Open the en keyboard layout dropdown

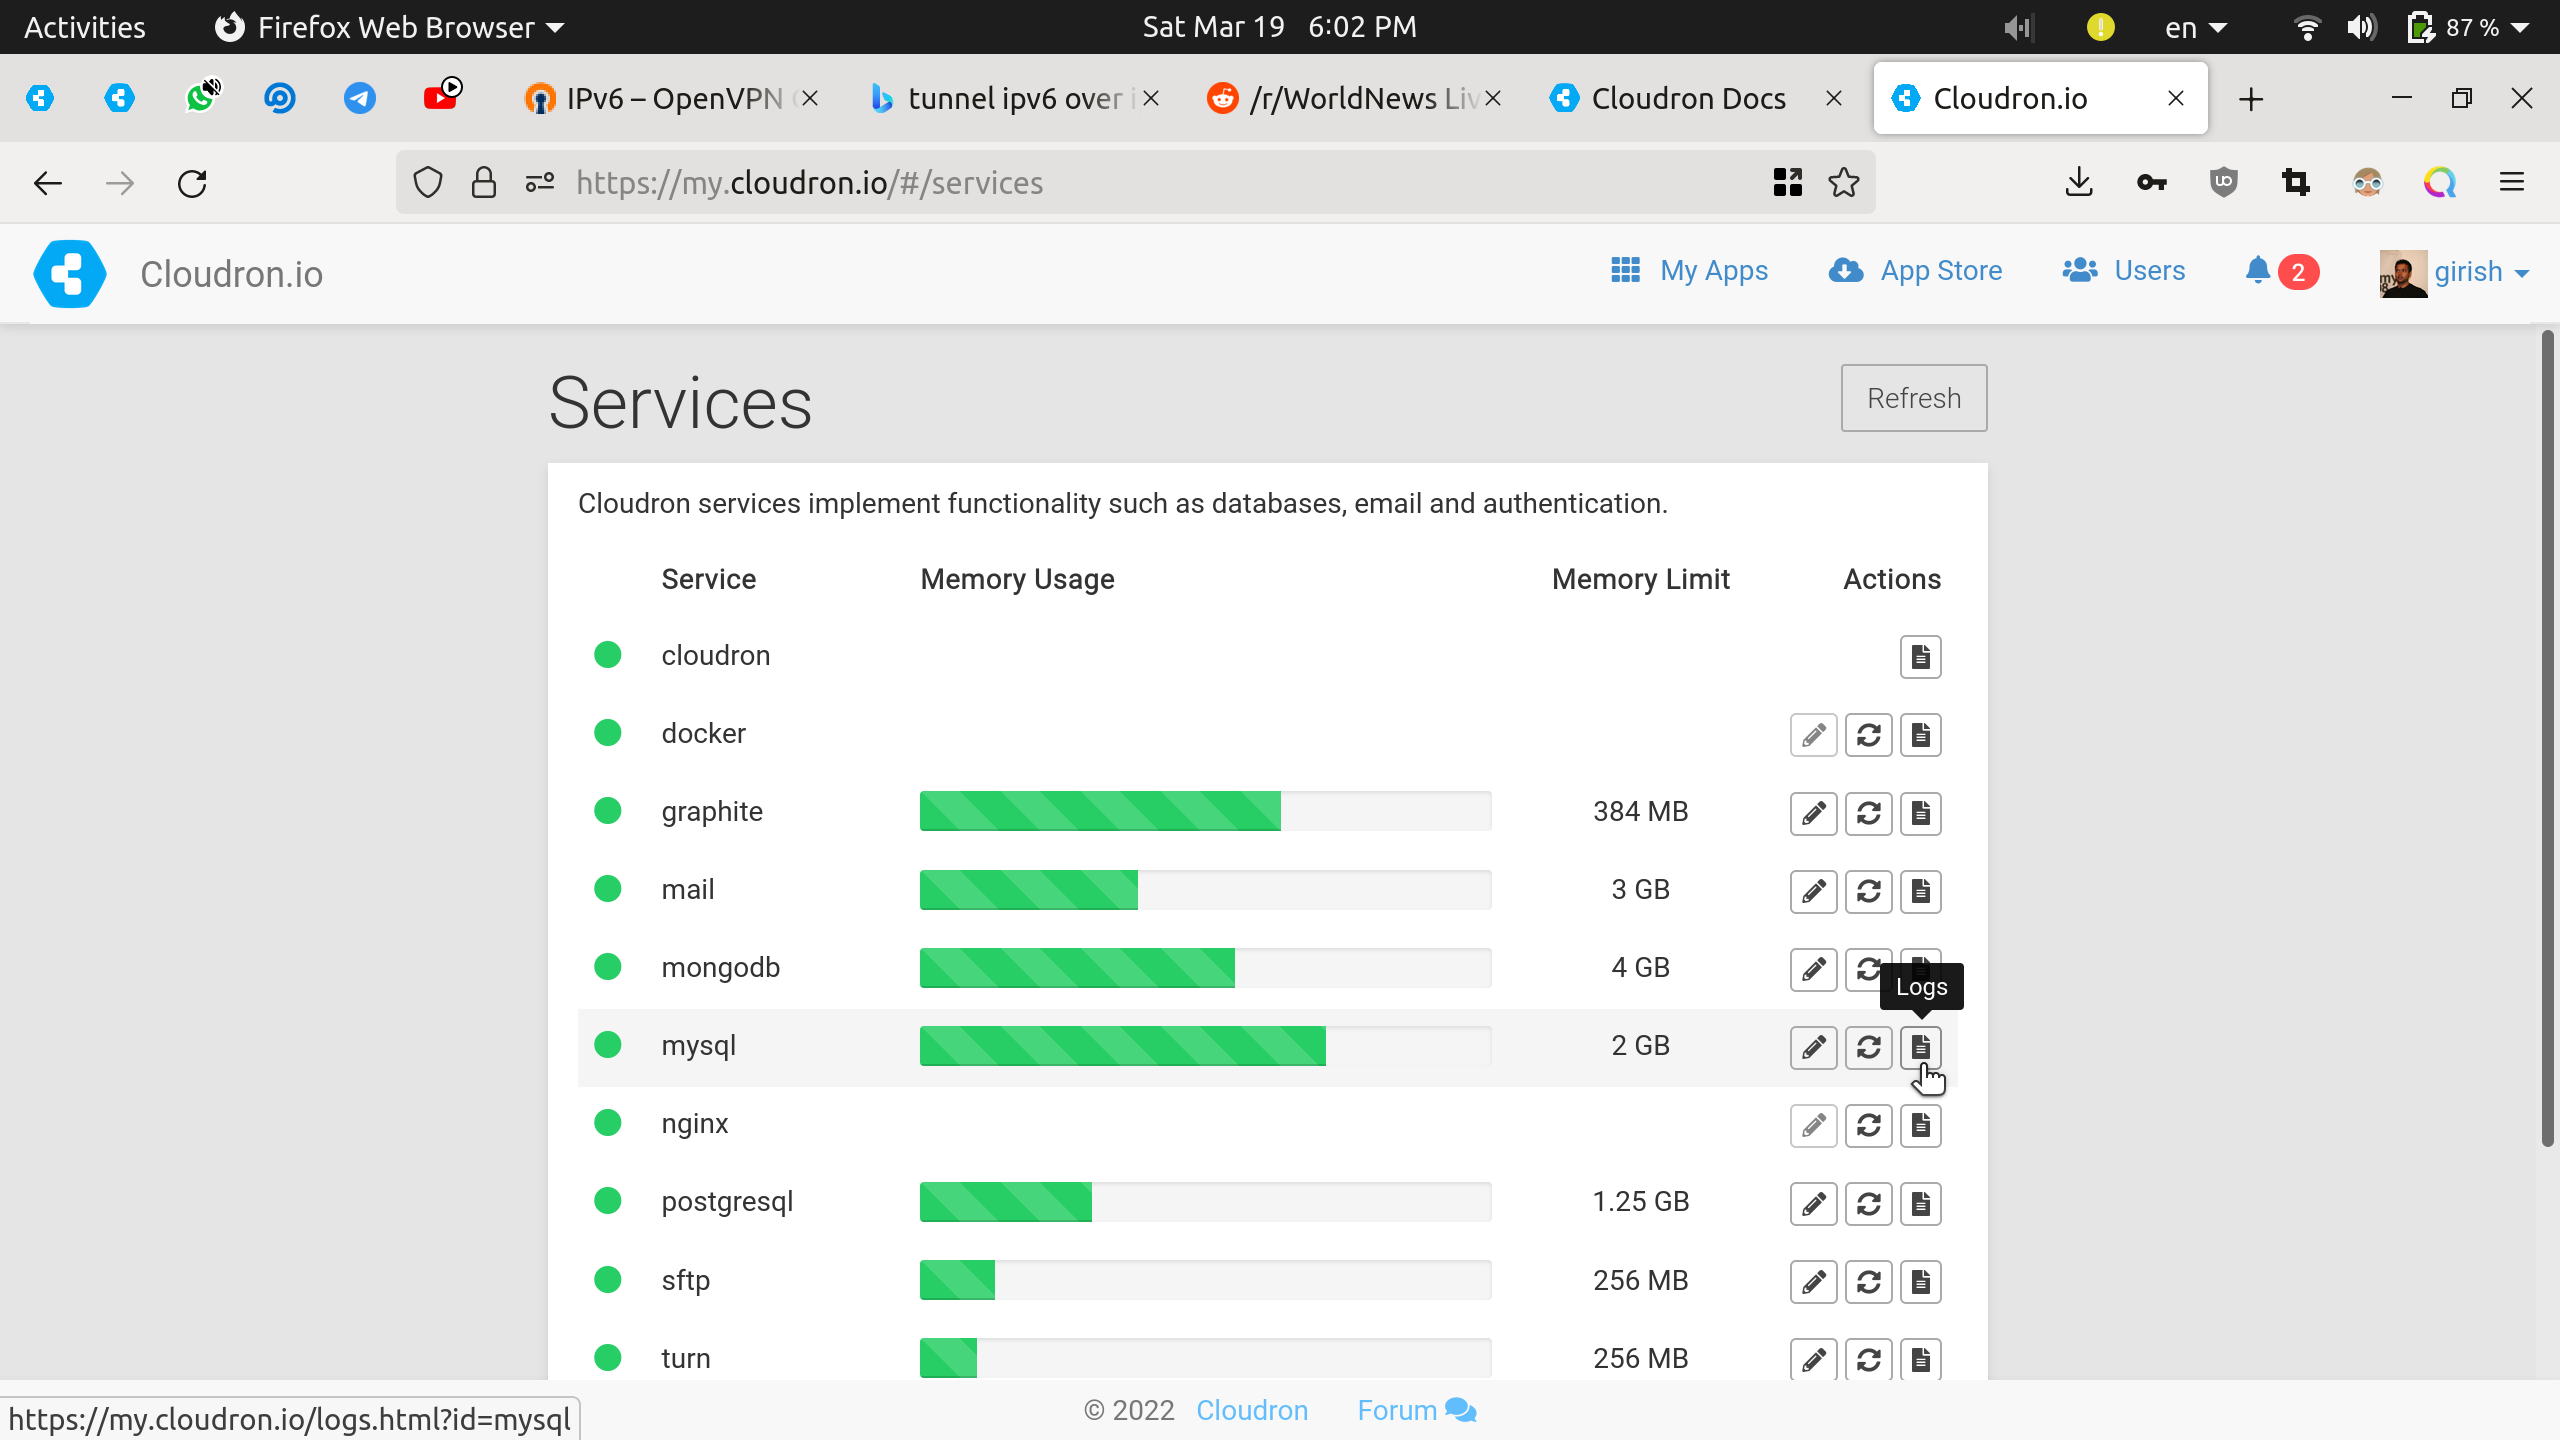[x=2195, y=27]
